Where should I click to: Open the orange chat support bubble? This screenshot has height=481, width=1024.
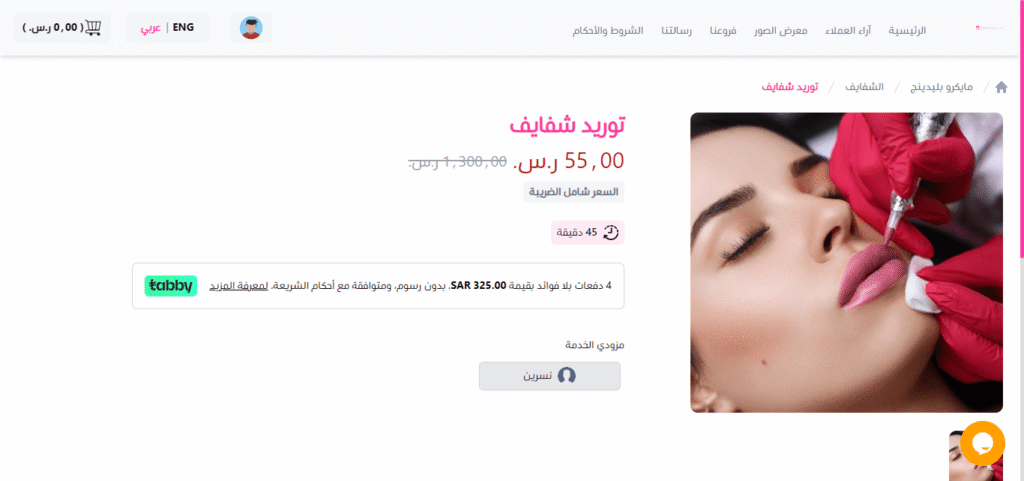pyautogui.click(x=982, y=443)
